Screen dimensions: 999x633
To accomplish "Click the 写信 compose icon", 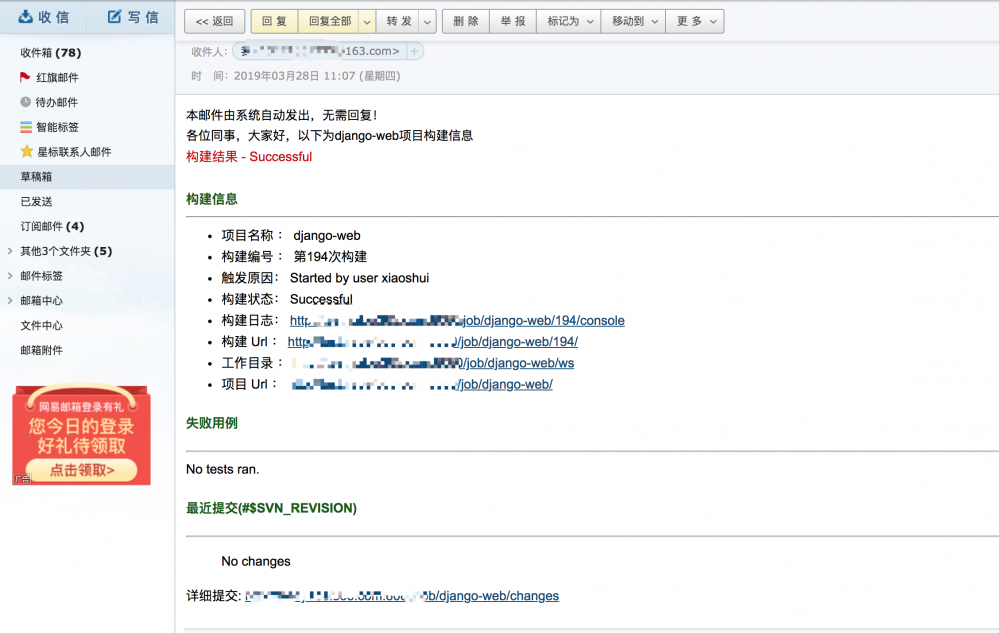I will [113, 16].
